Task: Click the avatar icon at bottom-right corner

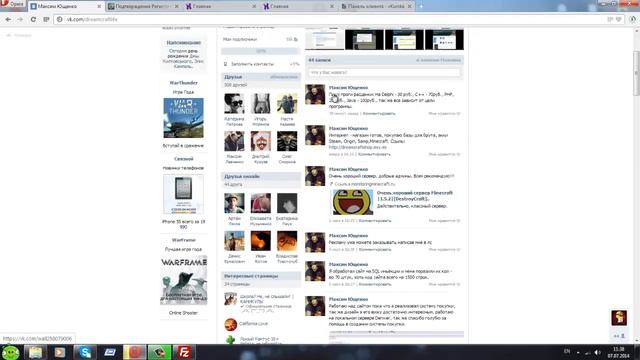Action: 619,318
